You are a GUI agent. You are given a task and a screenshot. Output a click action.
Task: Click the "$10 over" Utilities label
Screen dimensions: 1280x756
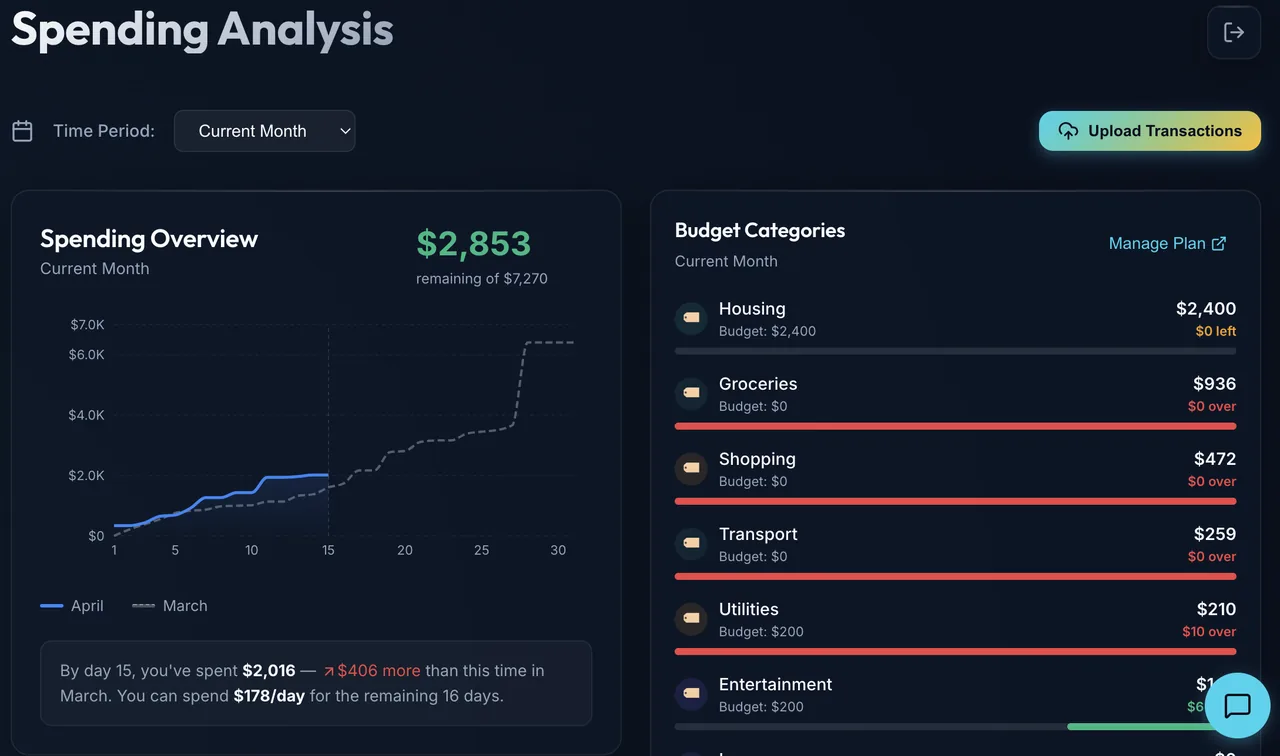point(1209,632)
